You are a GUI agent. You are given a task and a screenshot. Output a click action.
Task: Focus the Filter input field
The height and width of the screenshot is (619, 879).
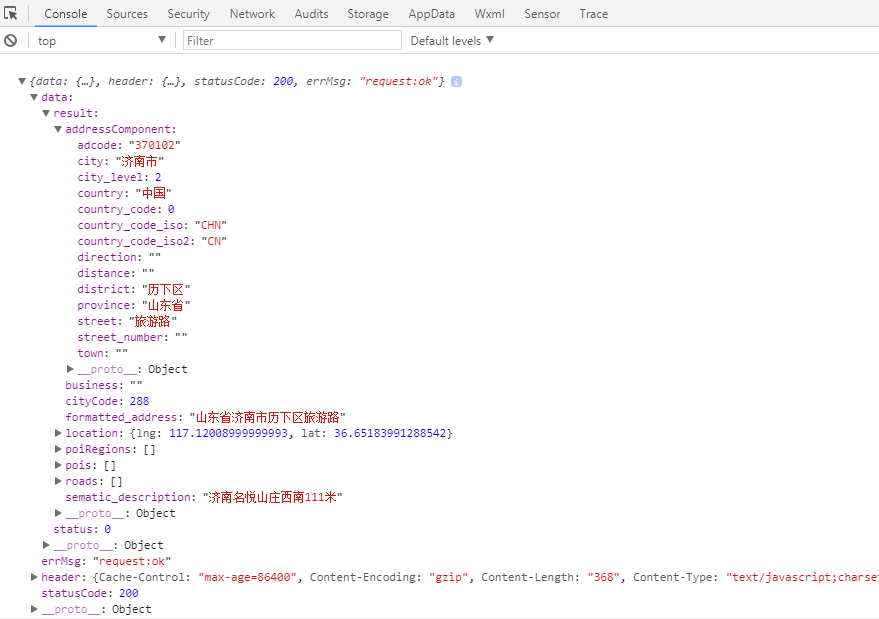point(292,40)
